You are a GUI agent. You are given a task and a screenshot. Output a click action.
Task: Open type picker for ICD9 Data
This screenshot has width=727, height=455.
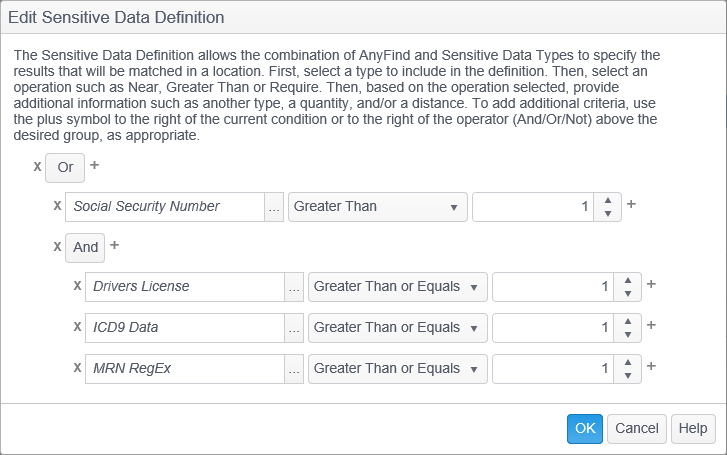(x=294, y=328)
